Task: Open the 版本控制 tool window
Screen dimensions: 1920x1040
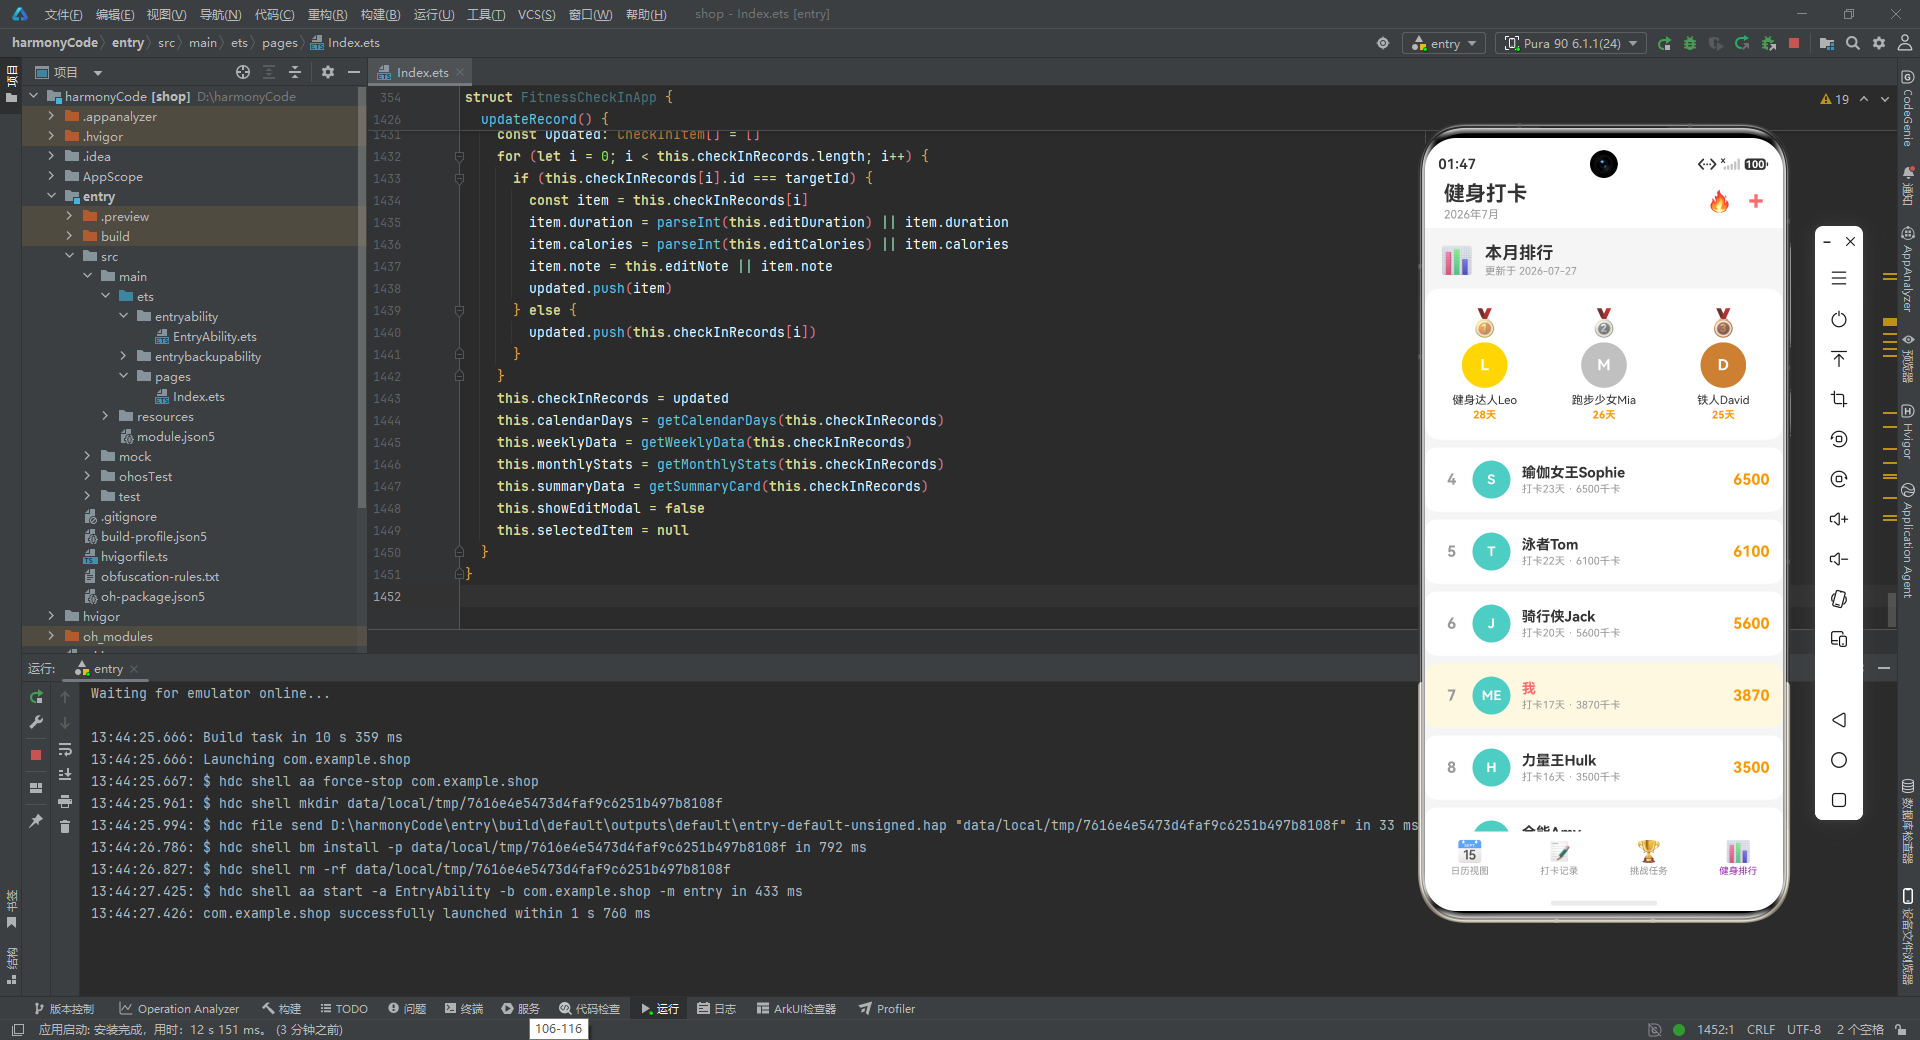Action: (x=64, y=1008)
